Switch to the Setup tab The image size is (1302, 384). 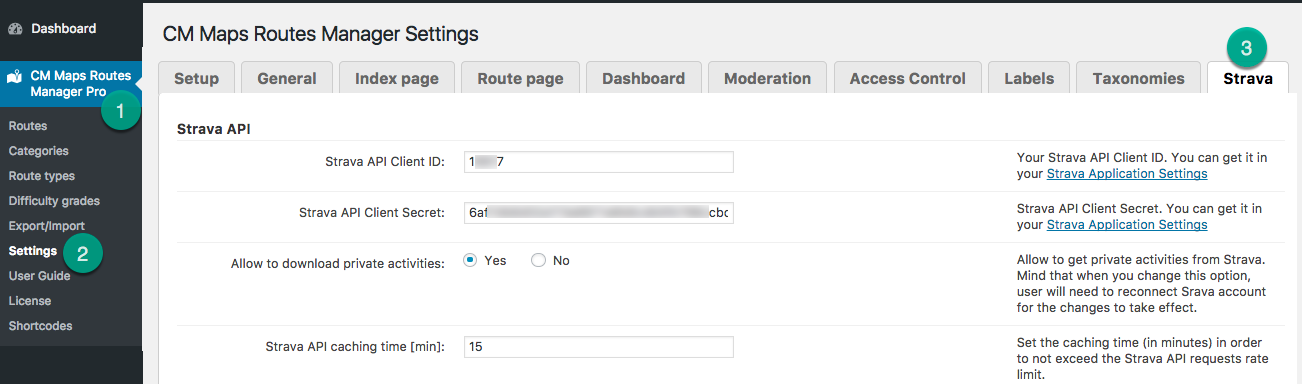tap(196, 78)
